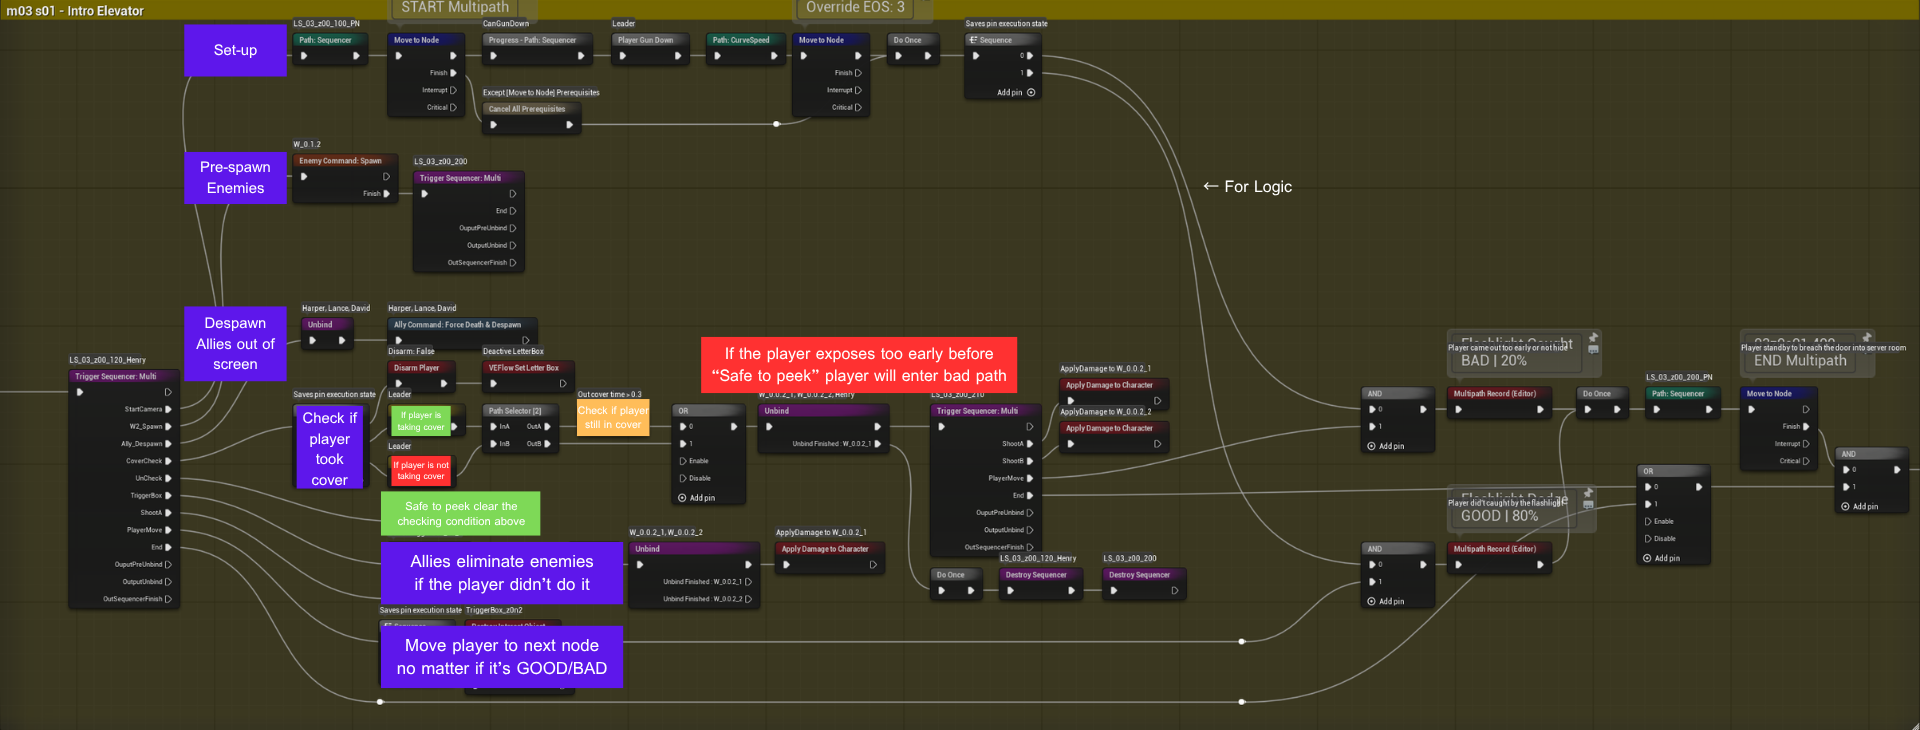Click reroute knot on Cancel All Prerequisites wire
Viewport: 1920px width, 730px height.
777,124
